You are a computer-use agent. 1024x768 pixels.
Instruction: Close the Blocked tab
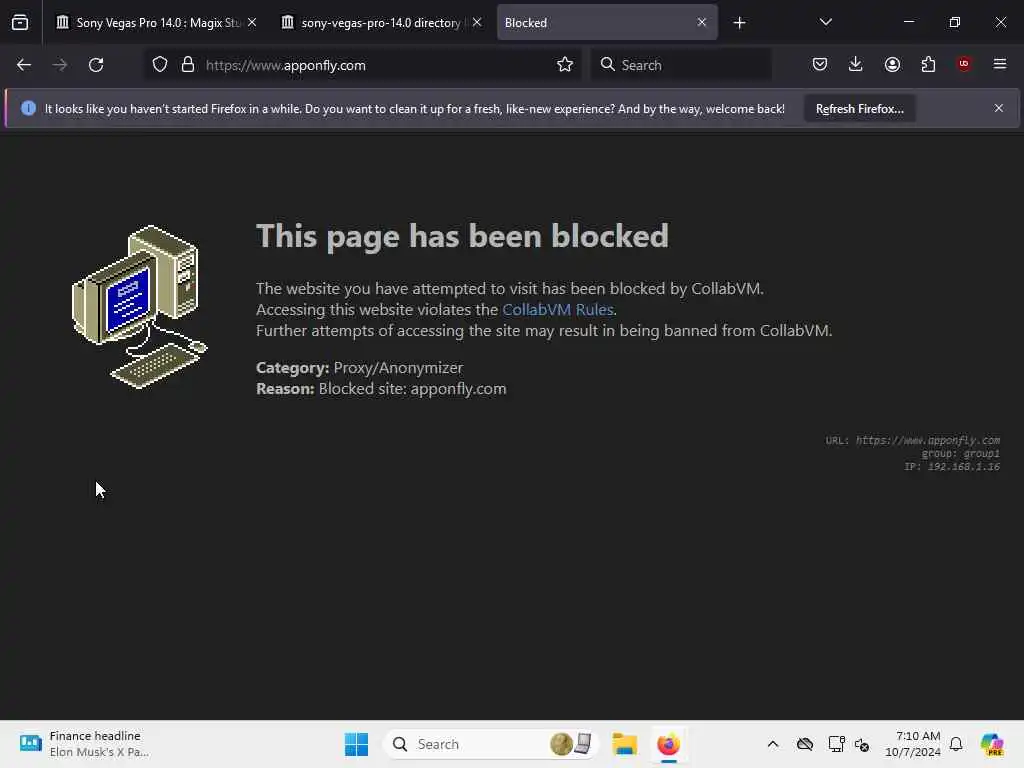tap(702, 22)
